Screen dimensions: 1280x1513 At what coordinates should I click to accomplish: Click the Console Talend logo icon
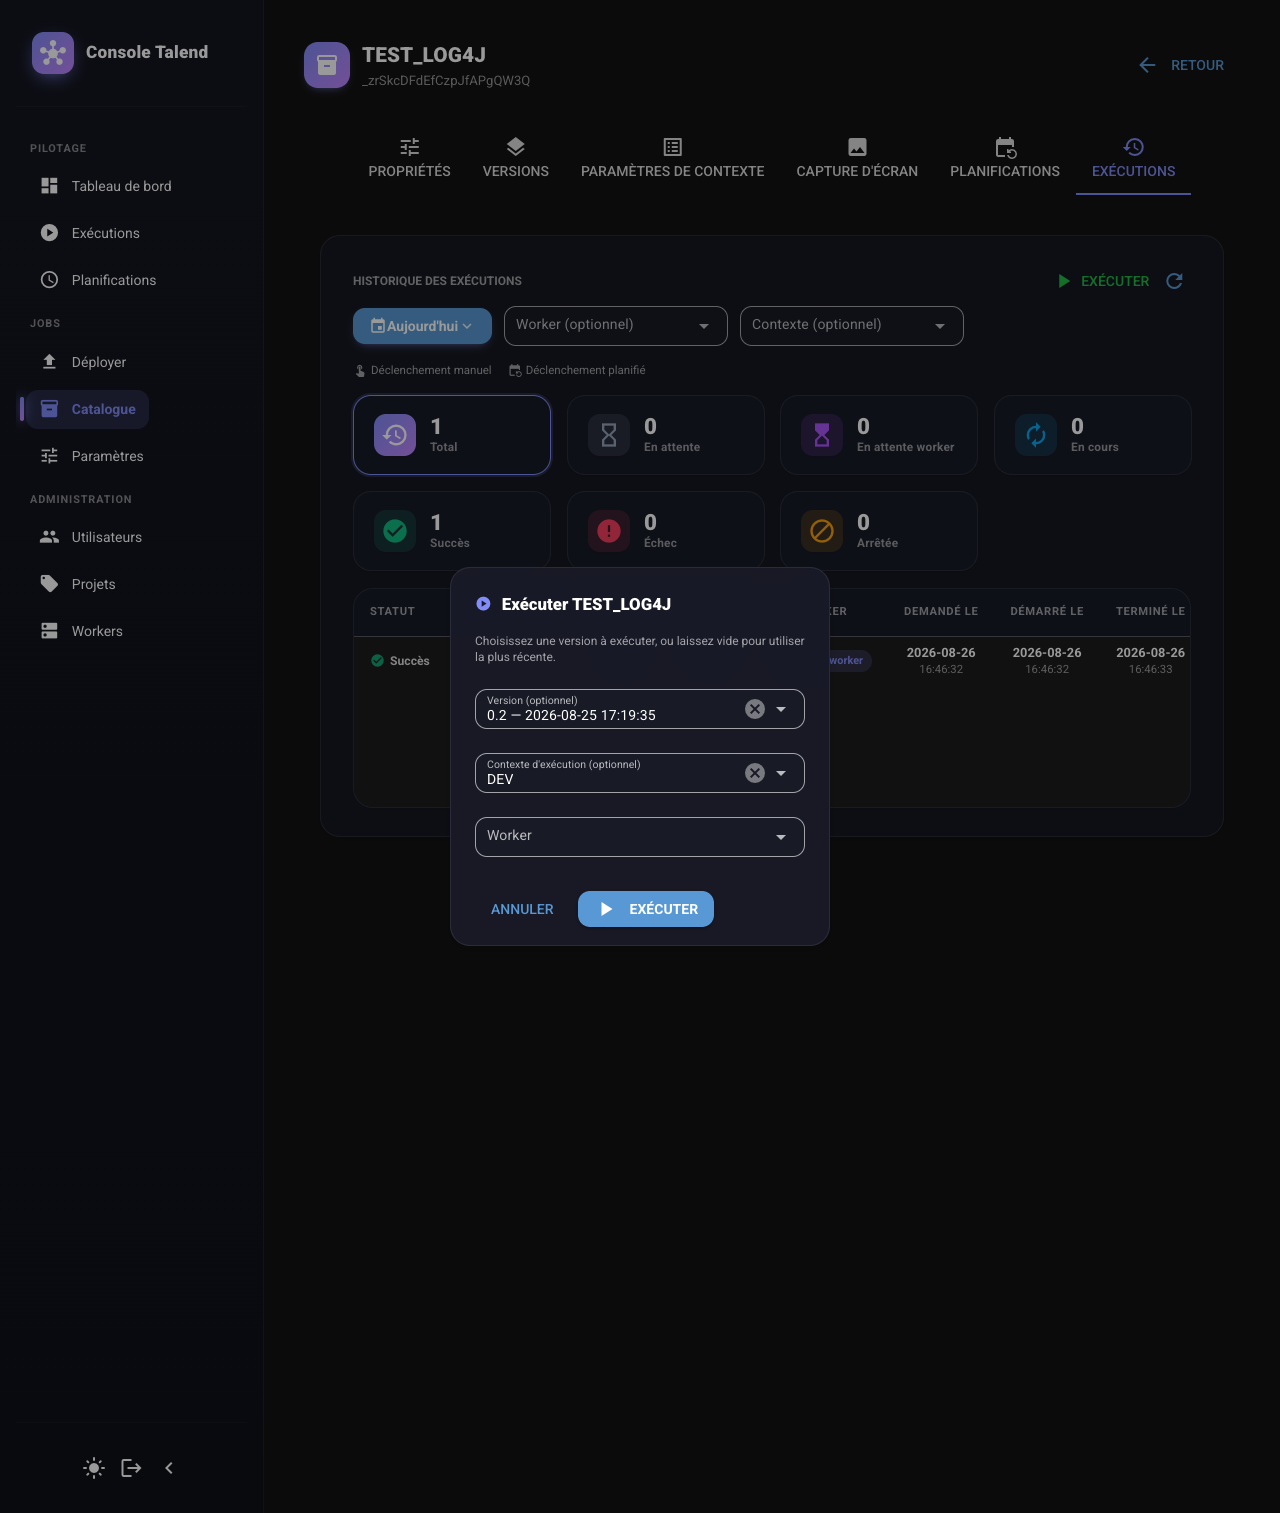tap(53, 53)
